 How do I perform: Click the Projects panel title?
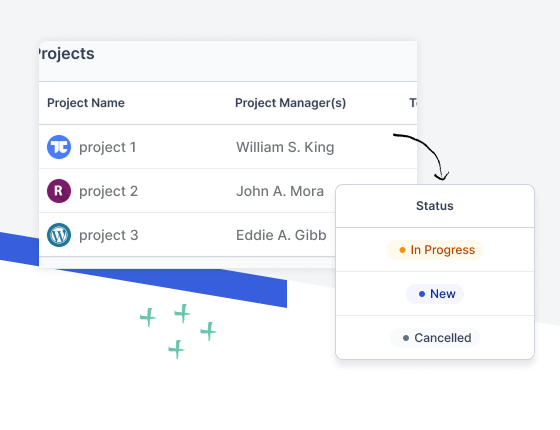(x=66, y=54)
